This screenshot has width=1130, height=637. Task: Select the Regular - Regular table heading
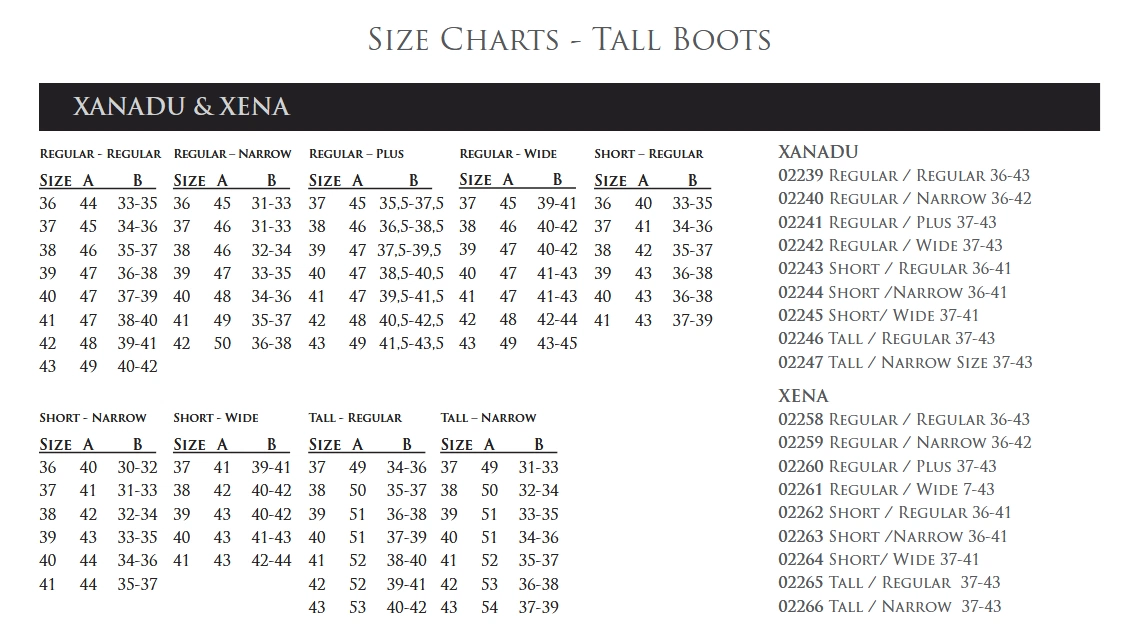pos(100,154)
